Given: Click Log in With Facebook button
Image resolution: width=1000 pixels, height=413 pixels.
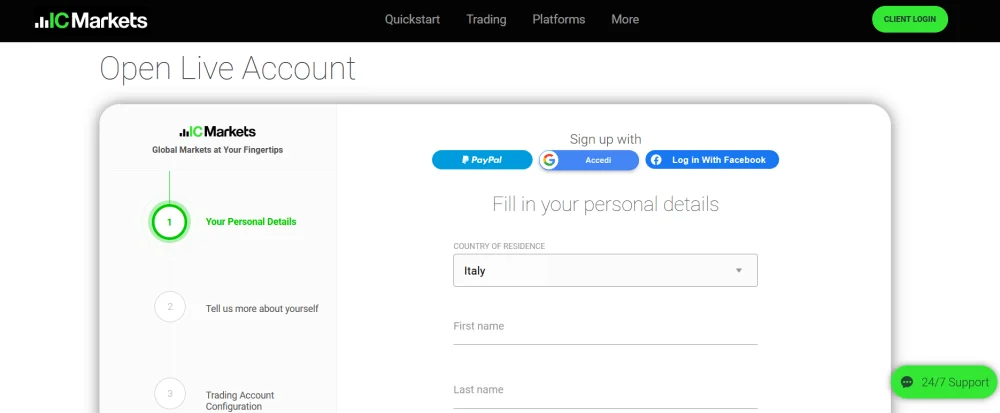Looking at the screenshot, I should [712, 160].
